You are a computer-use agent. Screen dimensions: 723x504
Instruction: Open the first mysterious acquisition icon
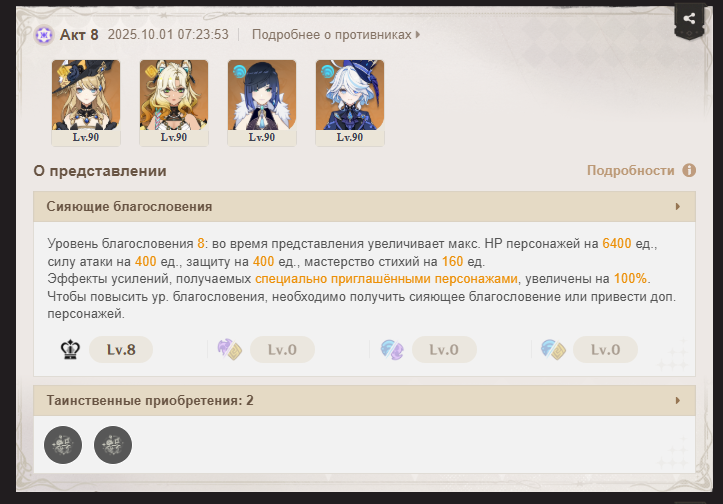point(63,445)
